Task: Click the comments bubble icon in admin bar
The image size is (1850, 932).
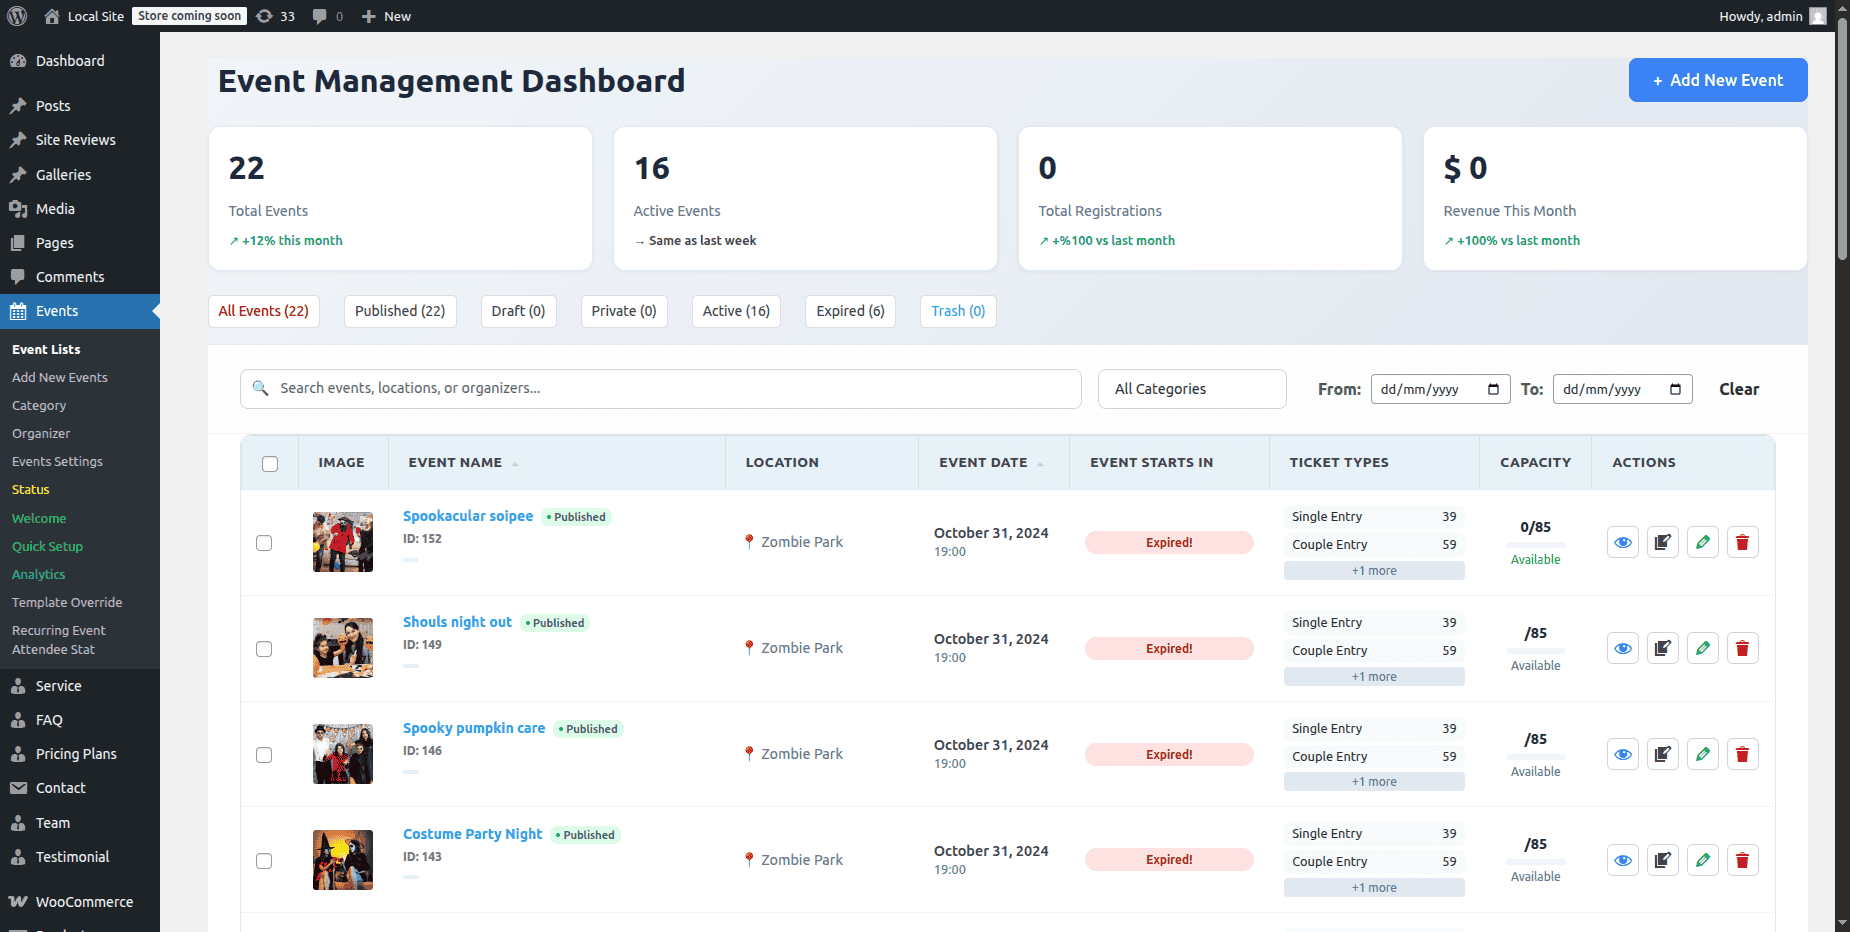Action: [x=320, y=16]
